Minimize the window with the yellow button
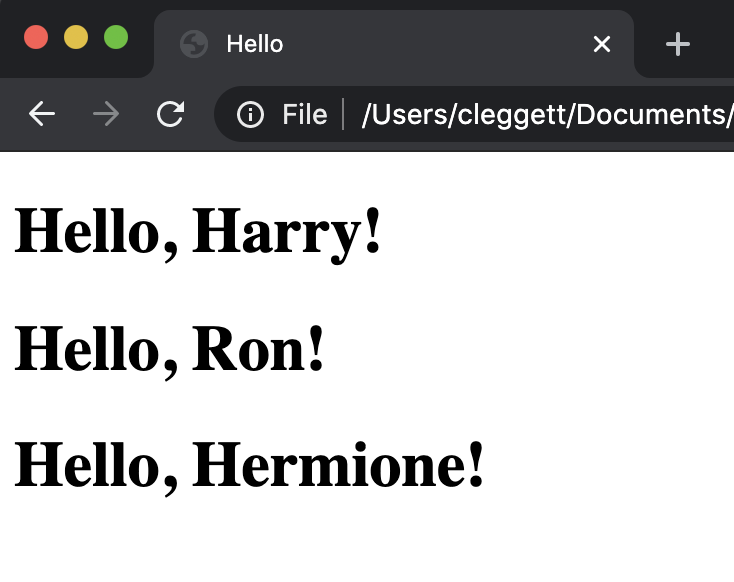Screen dimensions: 734x582 pyautogui.click(x=76, y=37)
